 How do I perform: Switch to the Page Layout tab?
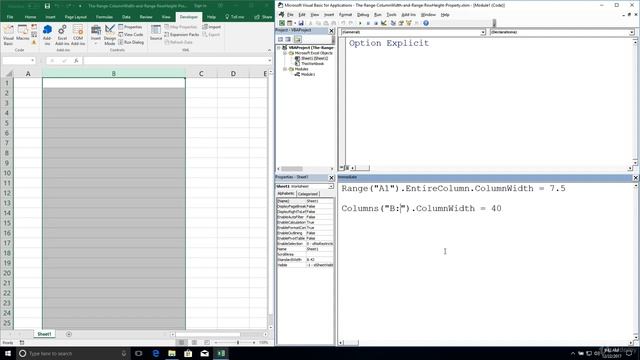76,17
